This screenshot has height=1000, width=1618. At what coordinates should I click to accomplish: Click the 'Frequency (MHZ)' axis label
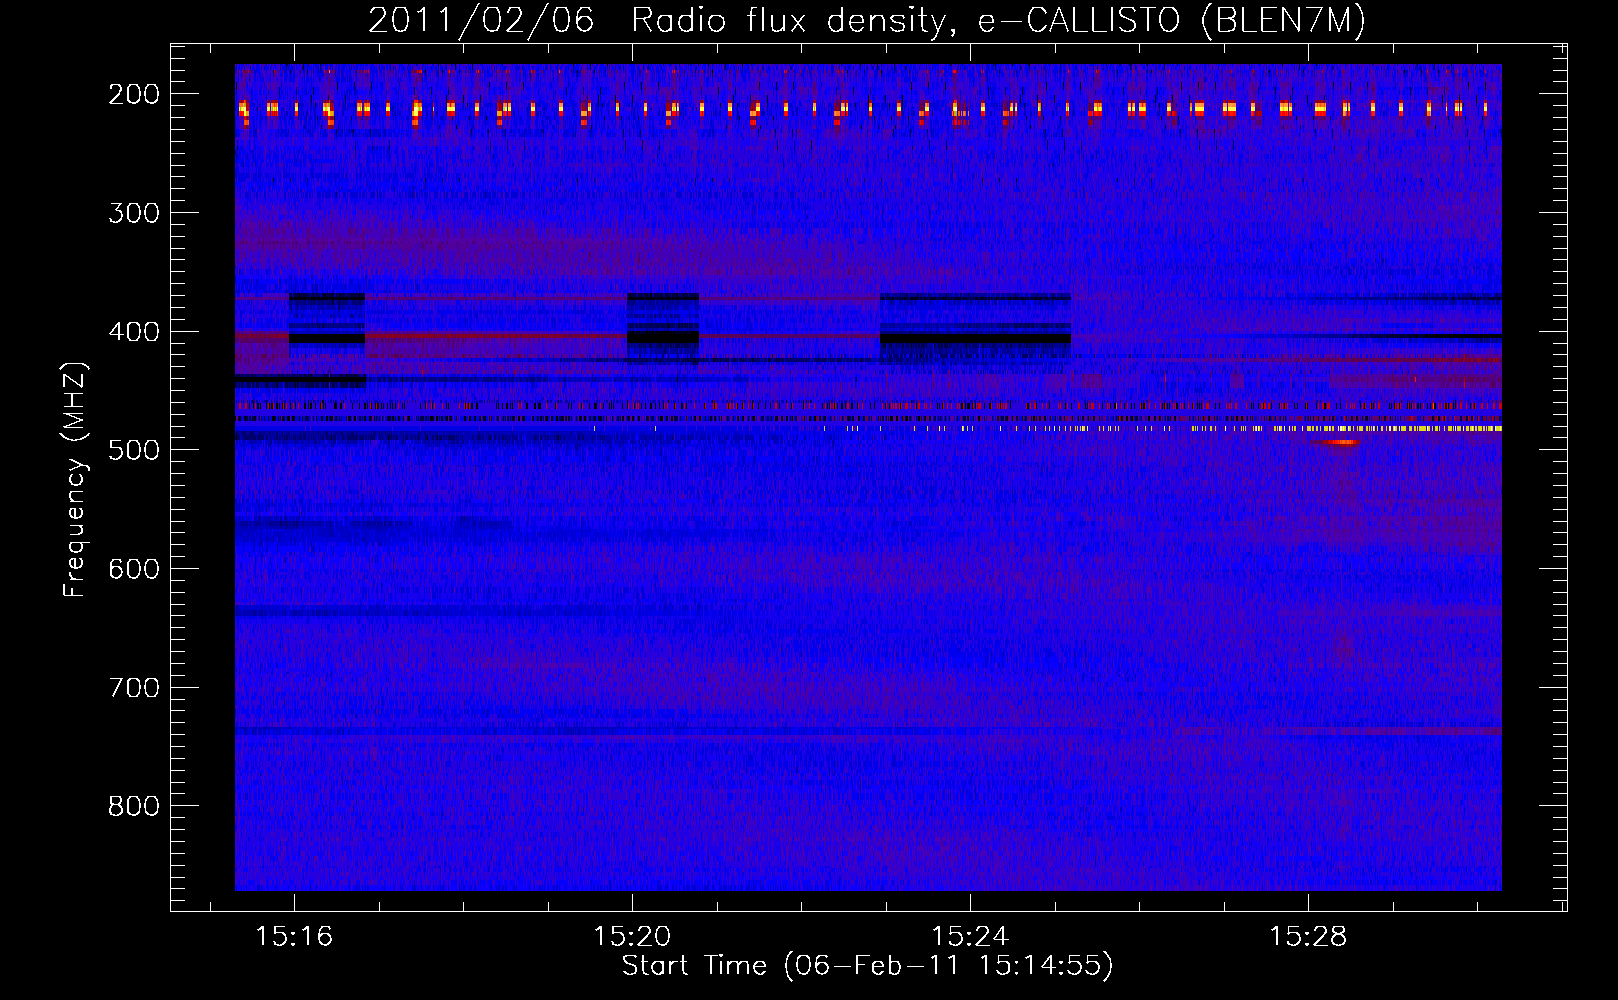coord(75,479)
